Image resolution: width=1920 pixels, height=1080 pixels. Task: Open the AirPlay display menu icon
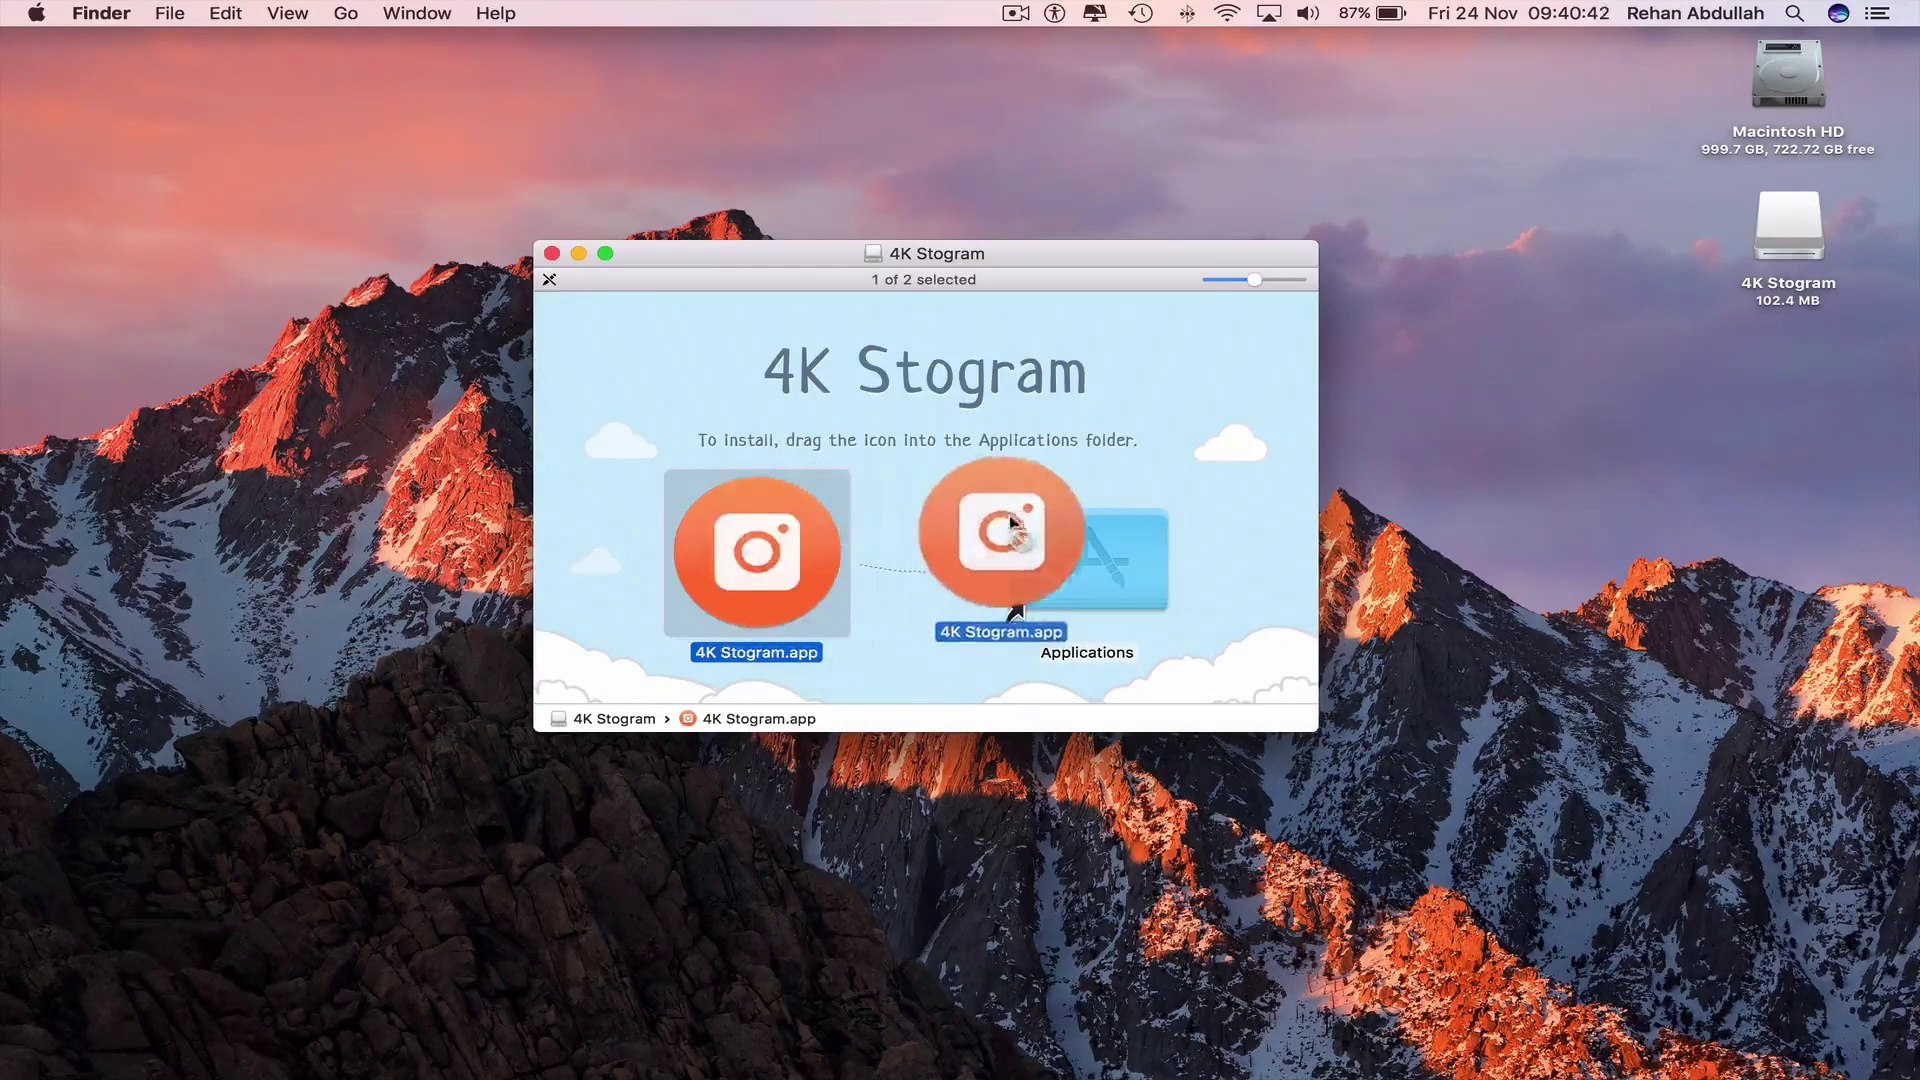pos(1268,14)
